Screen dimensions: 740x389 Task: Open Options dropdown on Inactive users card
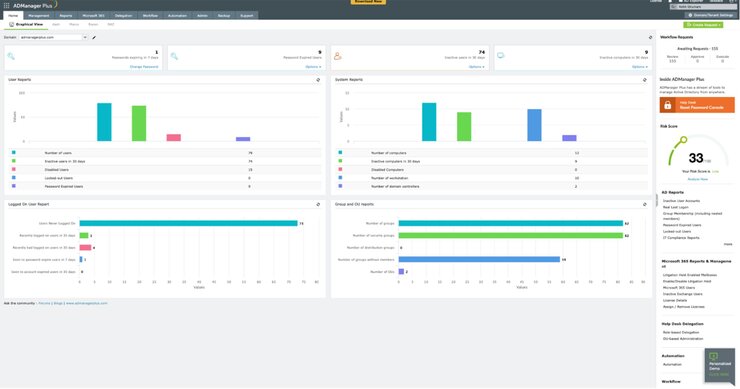pyautogui.click(x=477, y=67)
